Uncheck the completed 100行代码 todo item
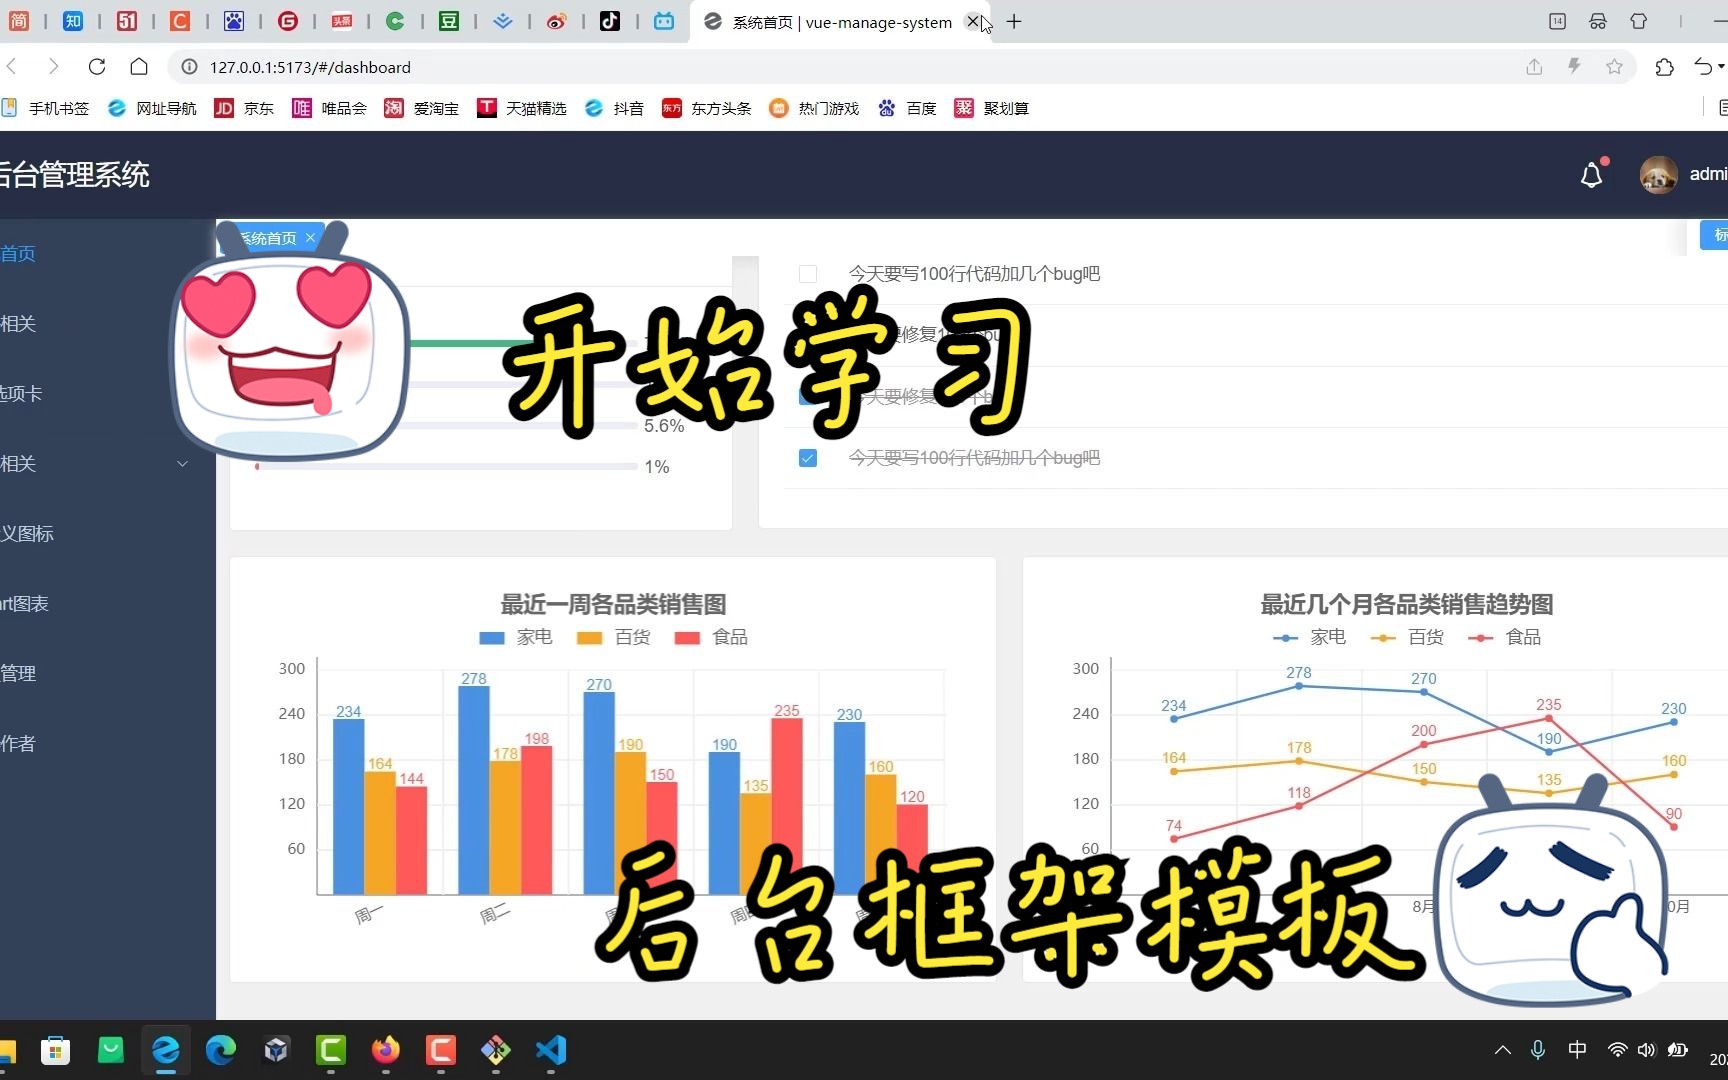The height and width of the screenshot is (1080, 1728). (807, 458)
